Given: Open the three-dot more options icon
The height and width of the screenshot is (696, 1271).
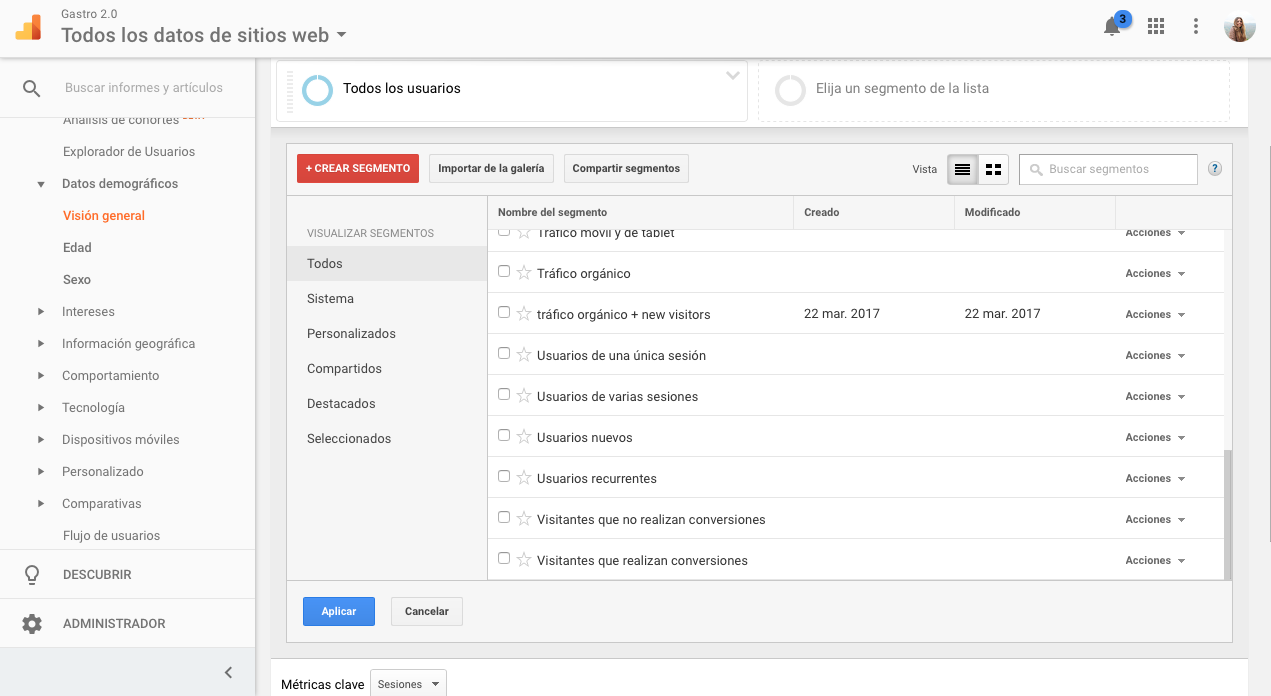Looking at the screenshot, I should pyautogui.click(x=1196, y=27).
